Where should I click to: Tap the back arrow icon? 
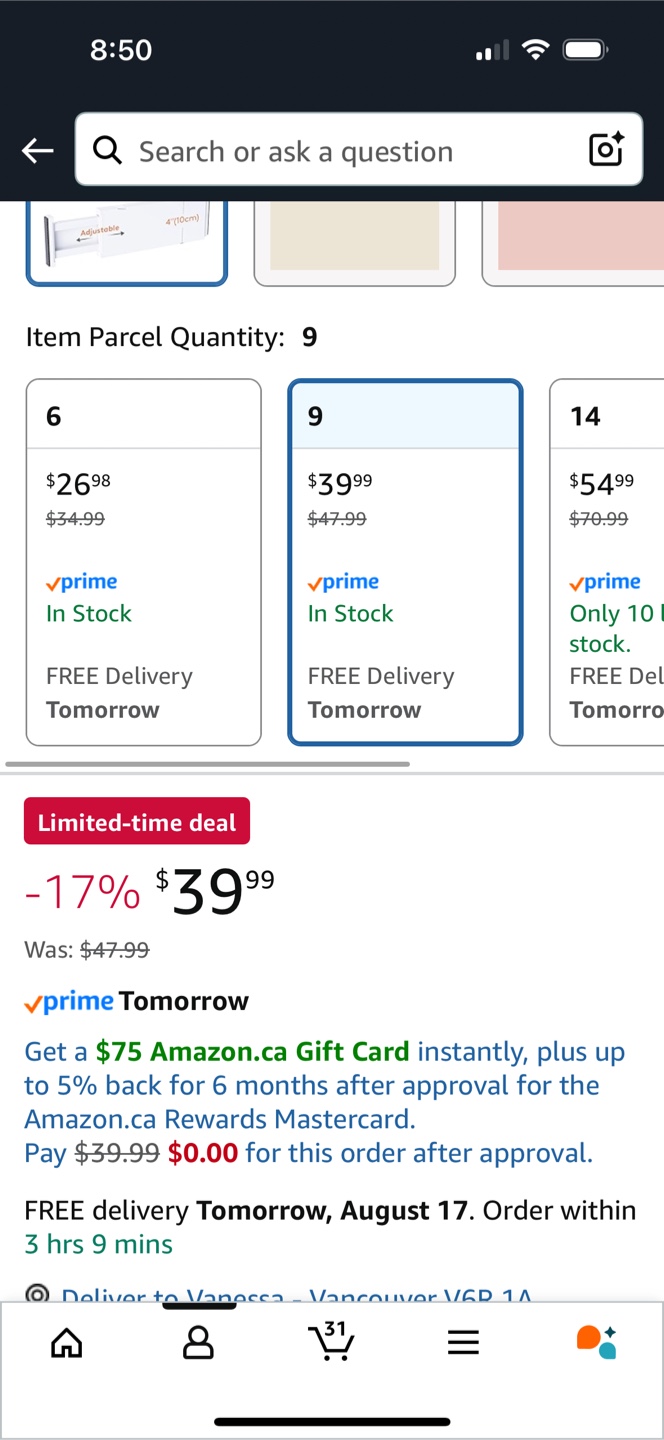38,151
